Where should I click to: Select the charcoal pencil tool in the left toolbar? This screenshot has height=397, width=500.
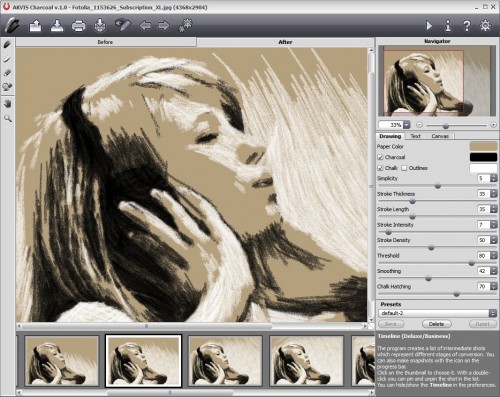click(x=7, y=44)
